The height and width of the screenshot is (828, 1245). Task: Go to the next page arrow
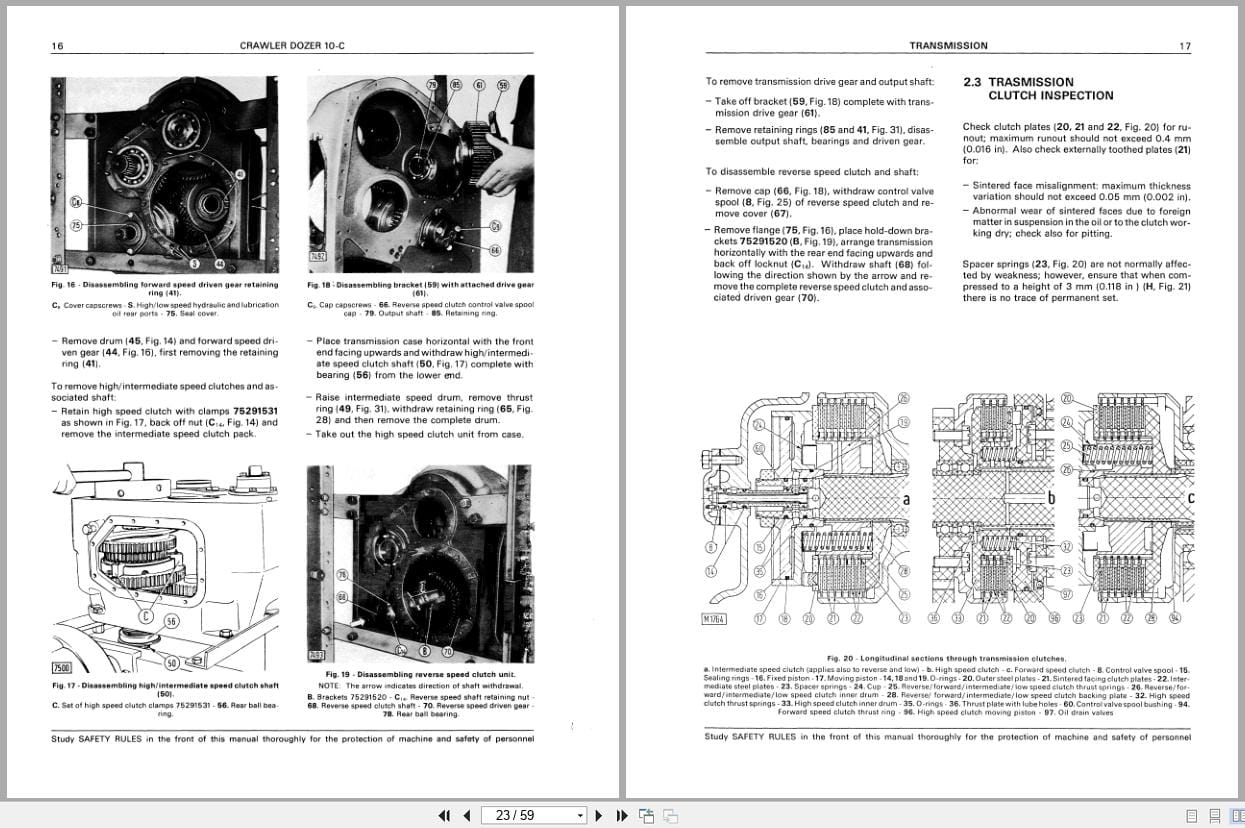[597, 816]
